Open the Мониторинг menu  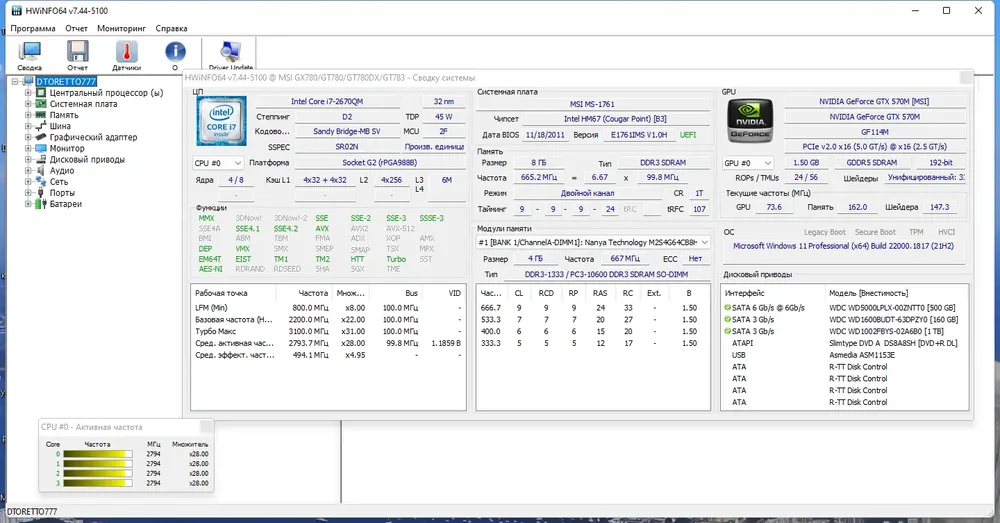pyautogui.click(x=121, y=28)
